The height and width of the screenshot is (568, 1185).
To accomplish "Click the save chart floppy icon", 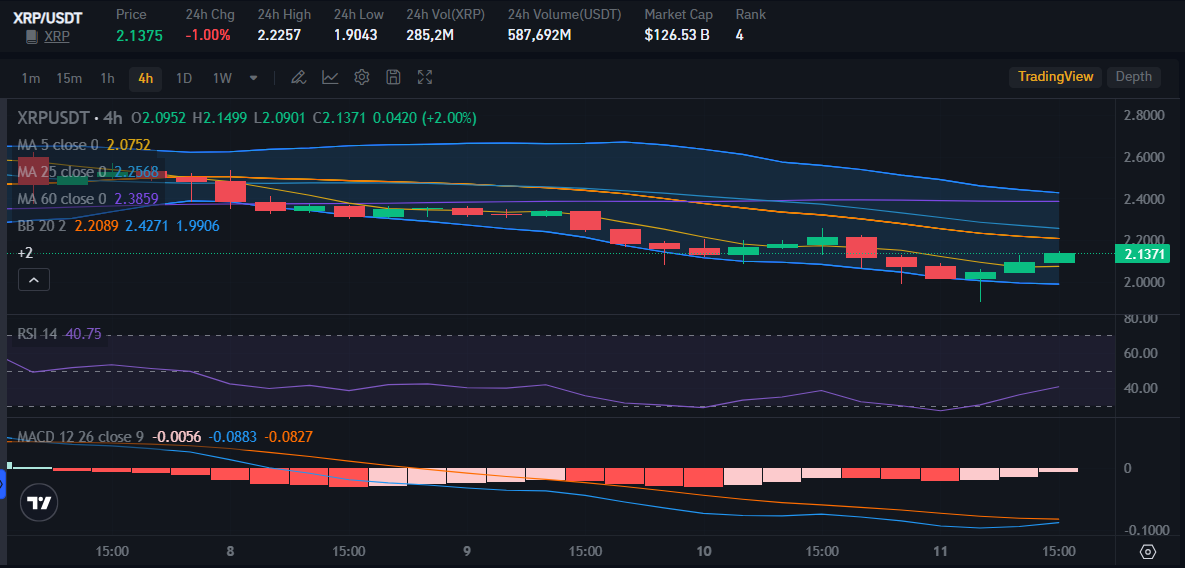I will (393, 77).
